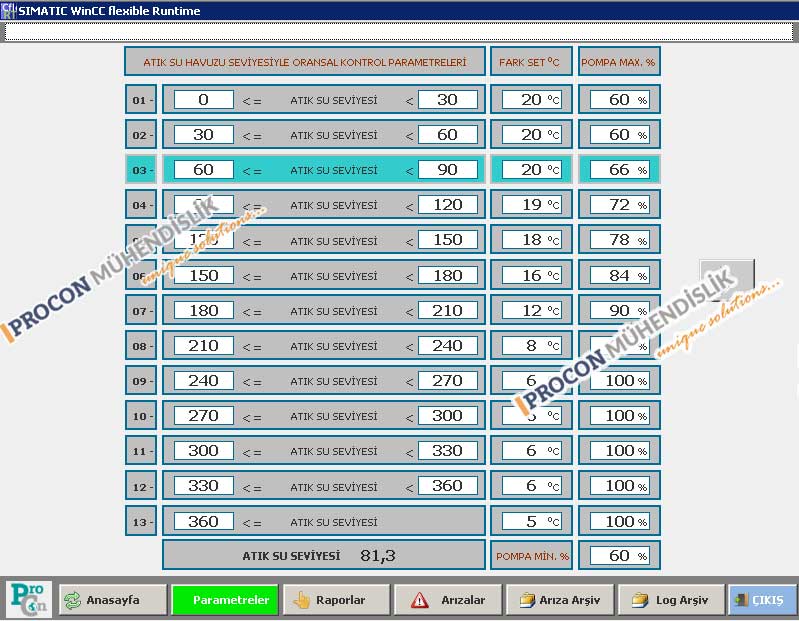The image size is (799, 621).
Task: Edit row 11 Pompa Max 100 %
Action: tap(619, 450)
